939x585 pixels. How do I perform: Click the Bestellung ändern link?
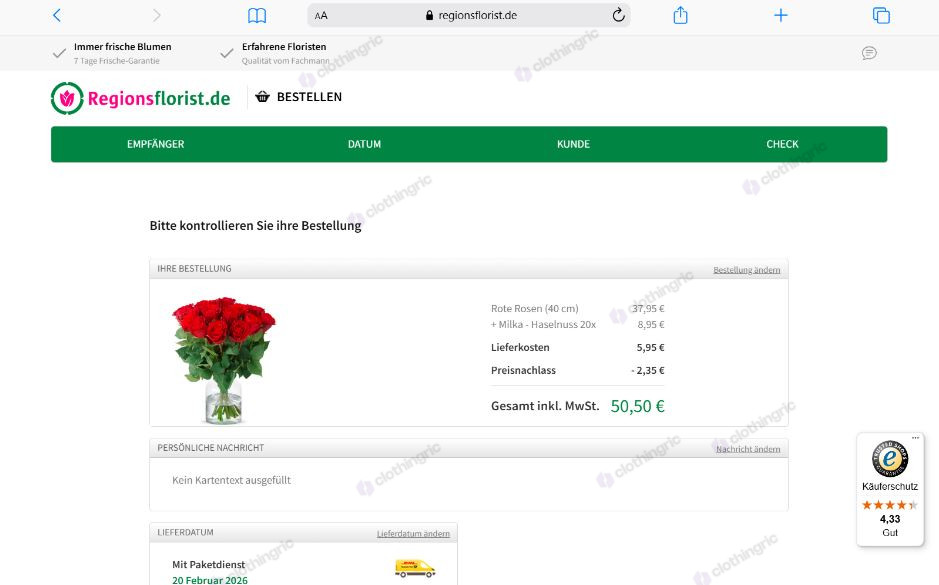pyautogui.click(x=747, y=270)
